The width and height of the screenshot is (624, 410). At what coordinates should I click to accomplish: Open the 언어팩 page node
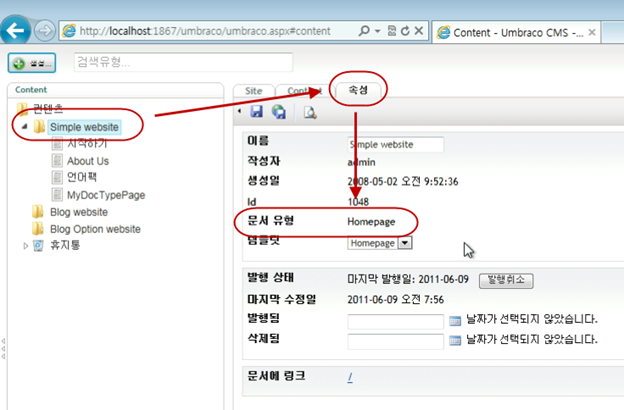(x=82, y=177)
